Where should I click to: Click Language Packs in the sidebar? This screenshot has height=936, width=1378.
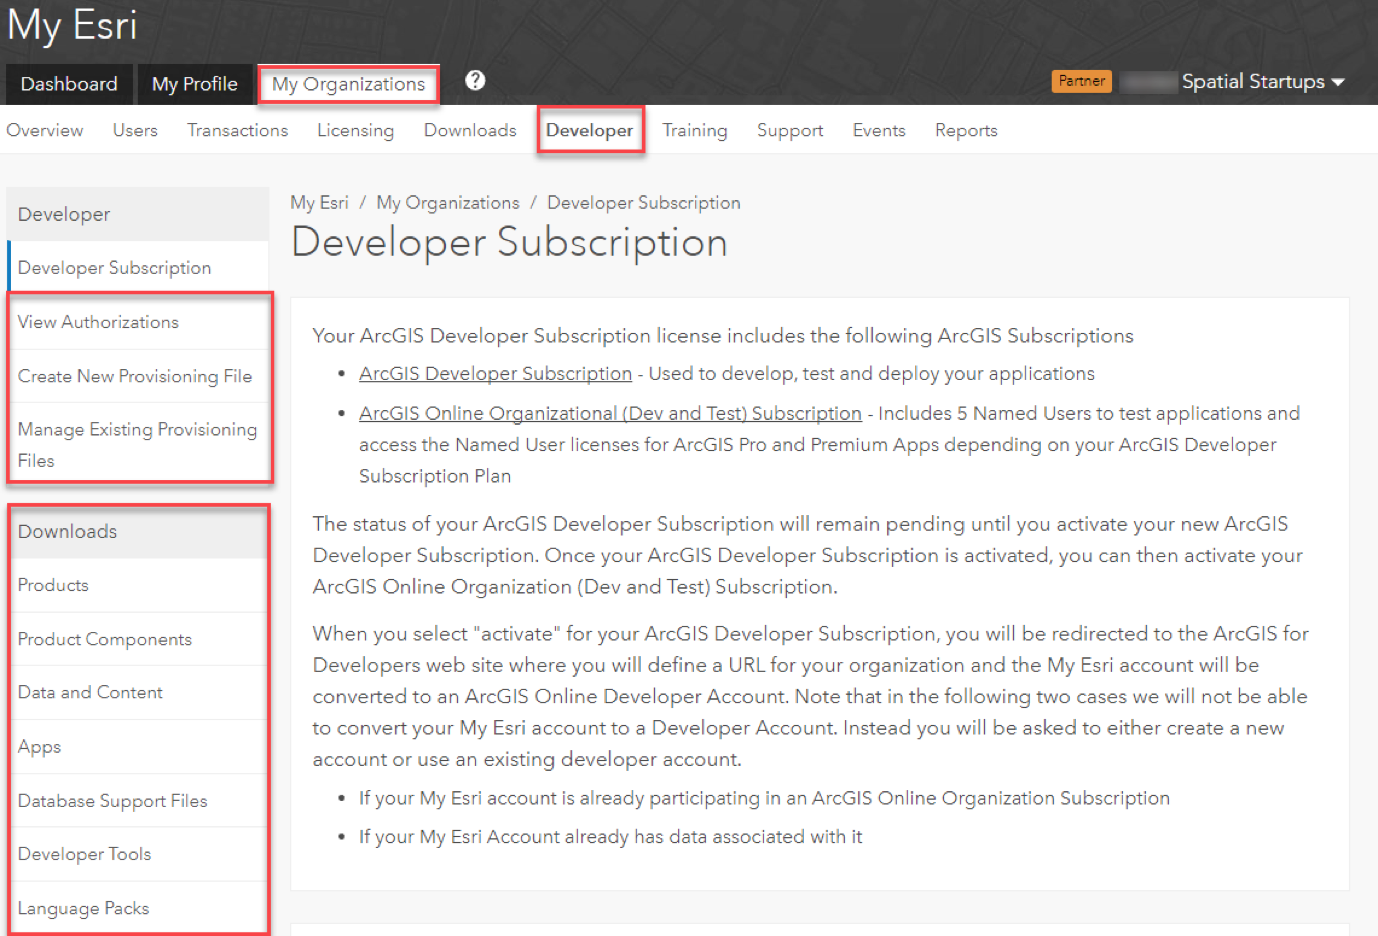pos(83,908)
